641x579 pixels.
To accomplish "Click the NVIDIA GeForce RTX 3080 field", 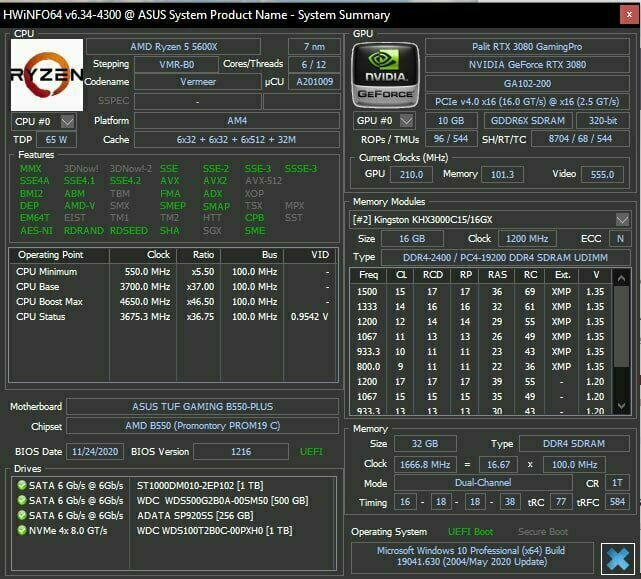I will coord(527,65).
